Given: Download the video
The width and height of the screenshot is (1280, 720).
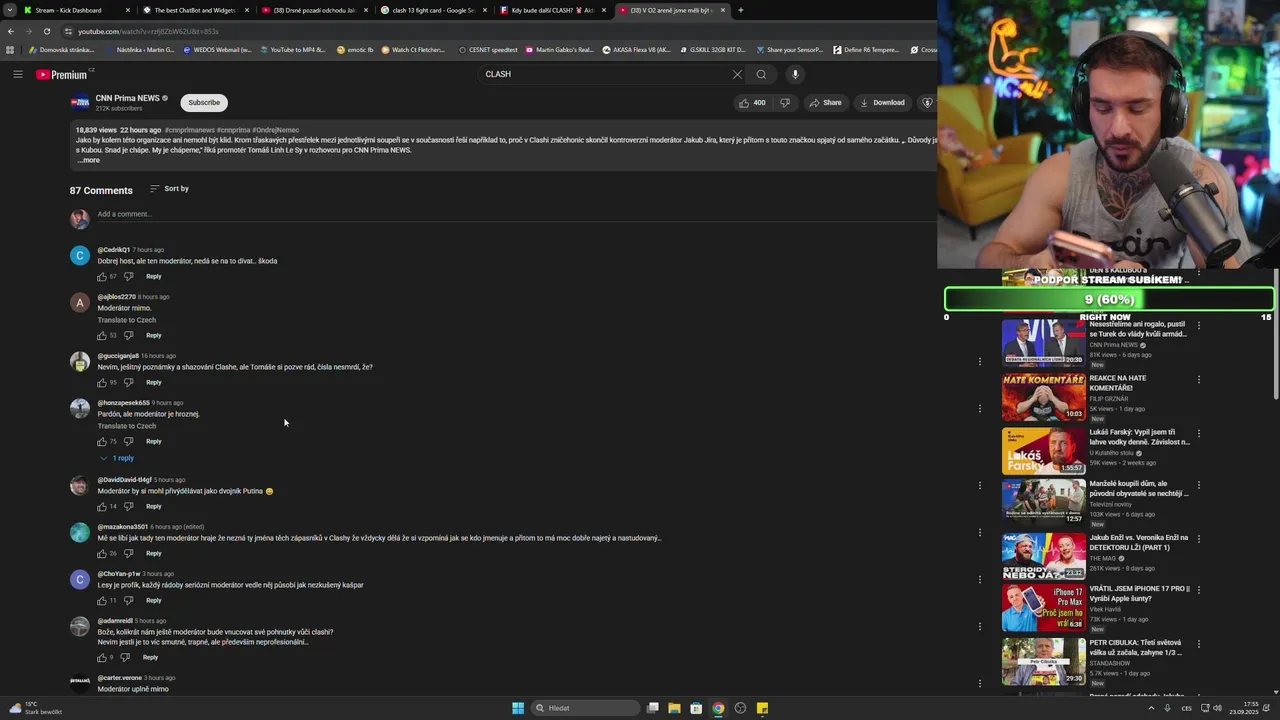Looking at the screenshot, I should (x=882, y=102).
